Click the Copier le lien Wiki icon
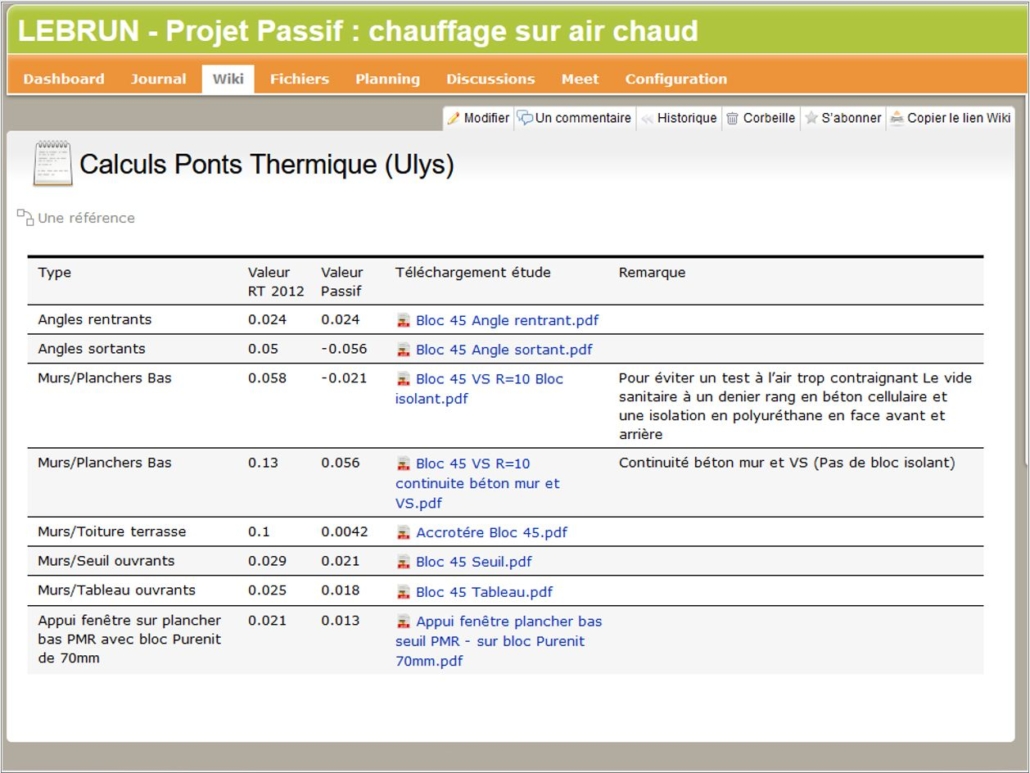The width and height of the screenshot is (1030, 773). coord(897,118)
